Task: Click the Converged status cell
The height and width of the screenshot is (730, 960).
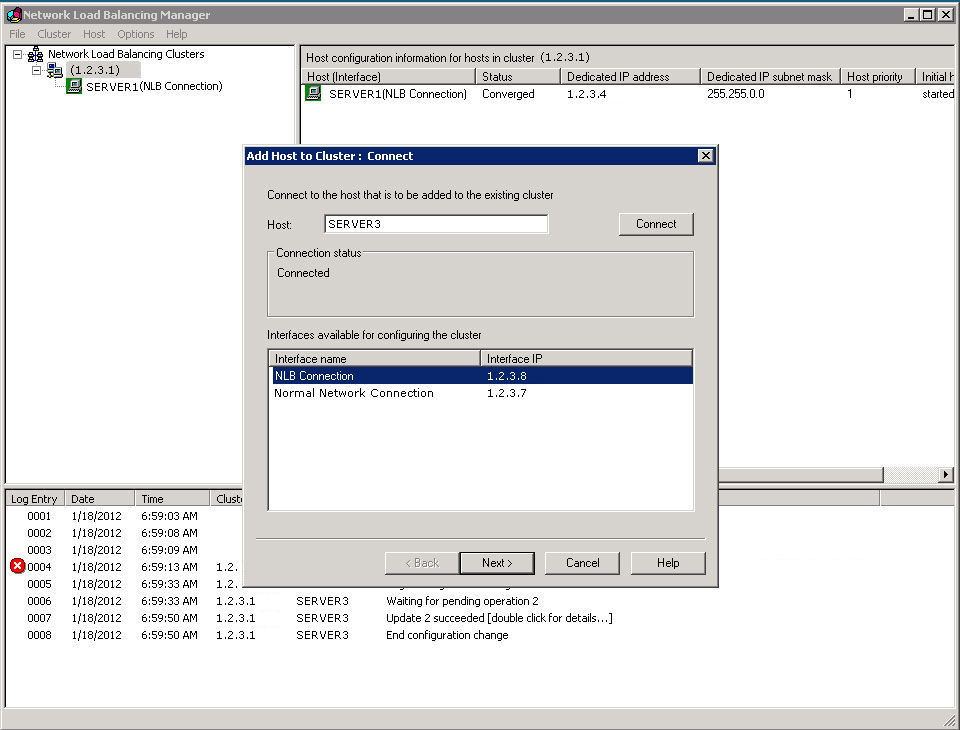Action: [508, 94]
